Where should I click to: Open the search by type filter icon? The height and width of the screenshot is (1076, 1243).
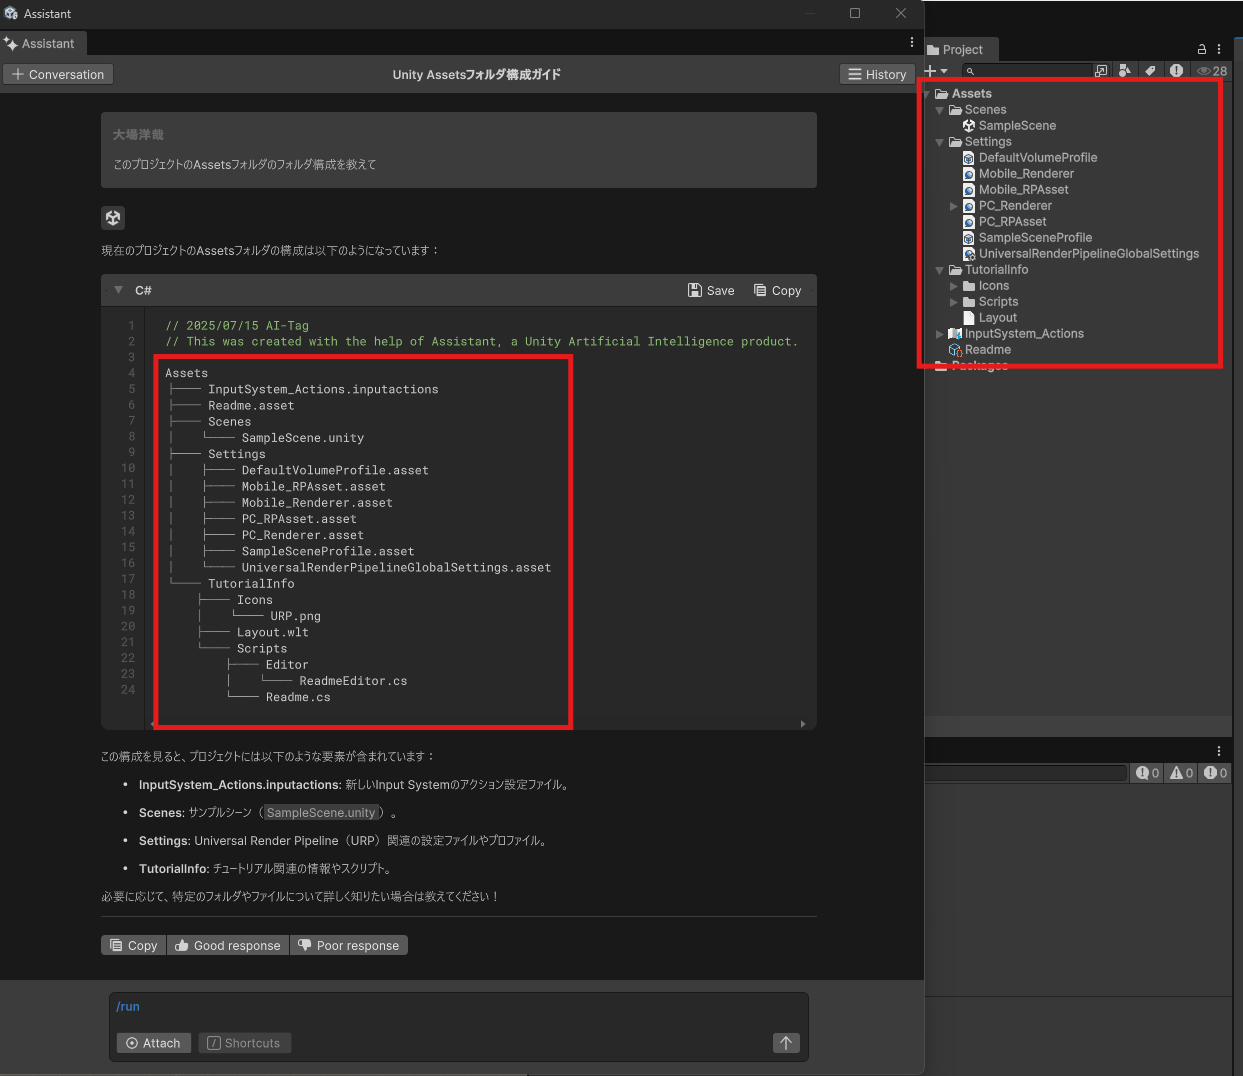(x=1125, y=71)
